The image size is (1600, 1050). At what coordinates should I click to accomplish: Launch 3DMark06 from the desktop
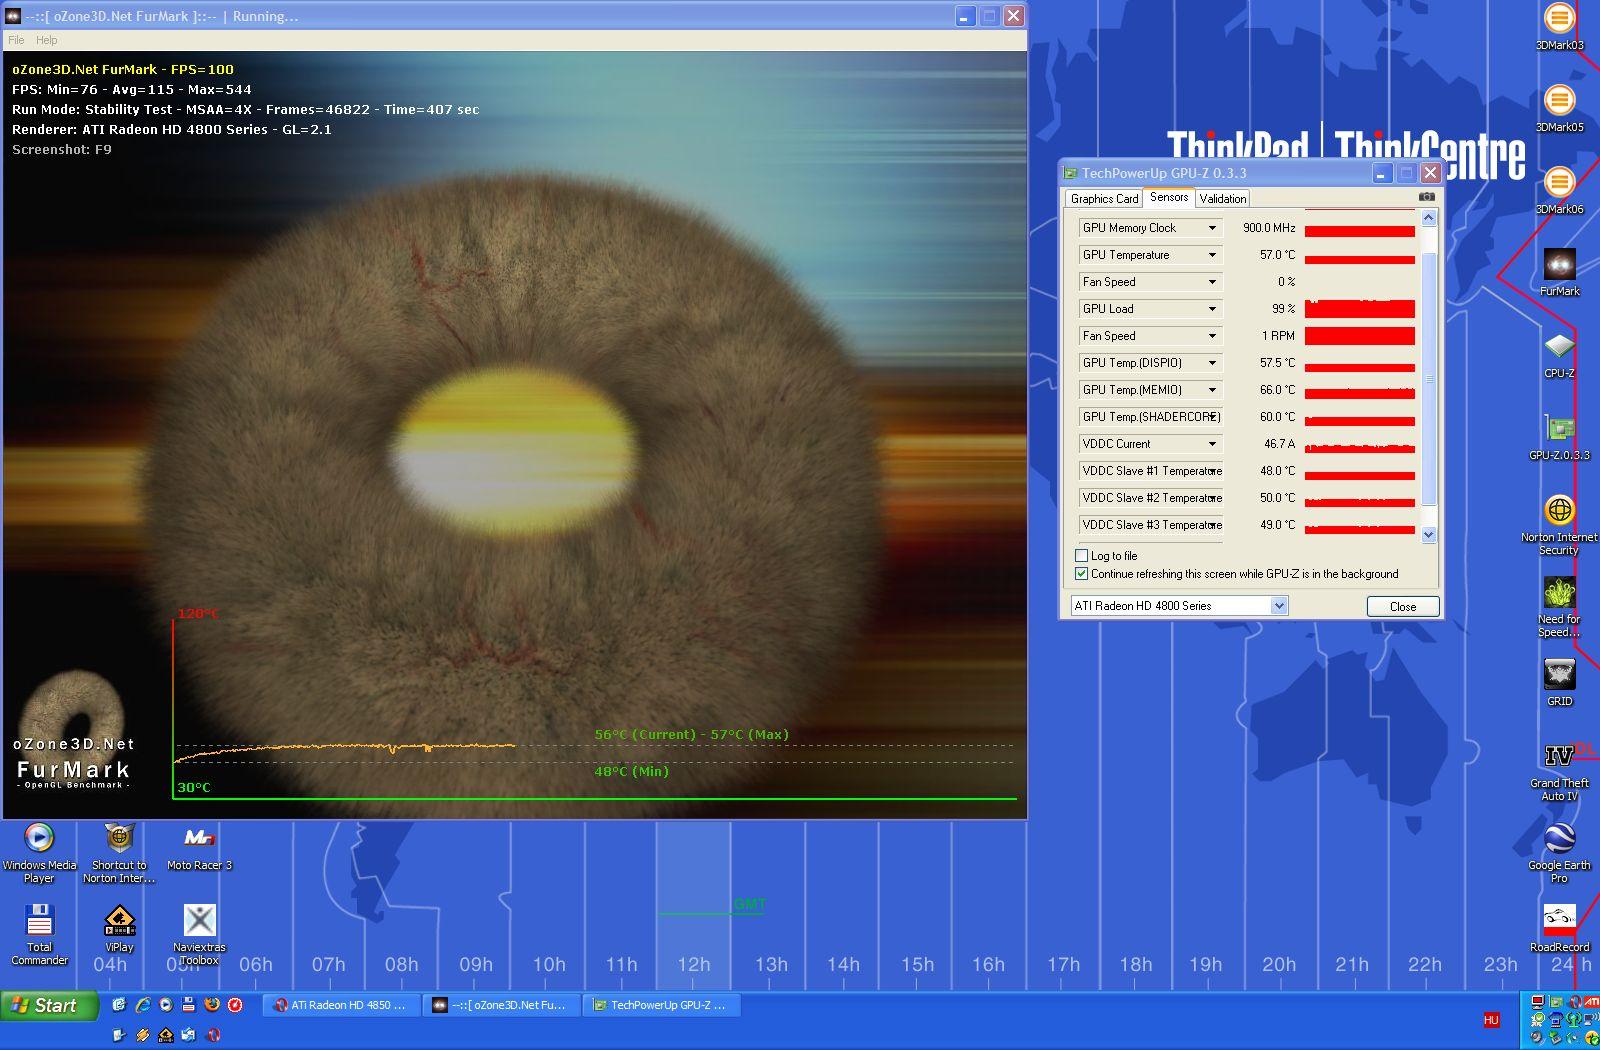pos(1559,191)
